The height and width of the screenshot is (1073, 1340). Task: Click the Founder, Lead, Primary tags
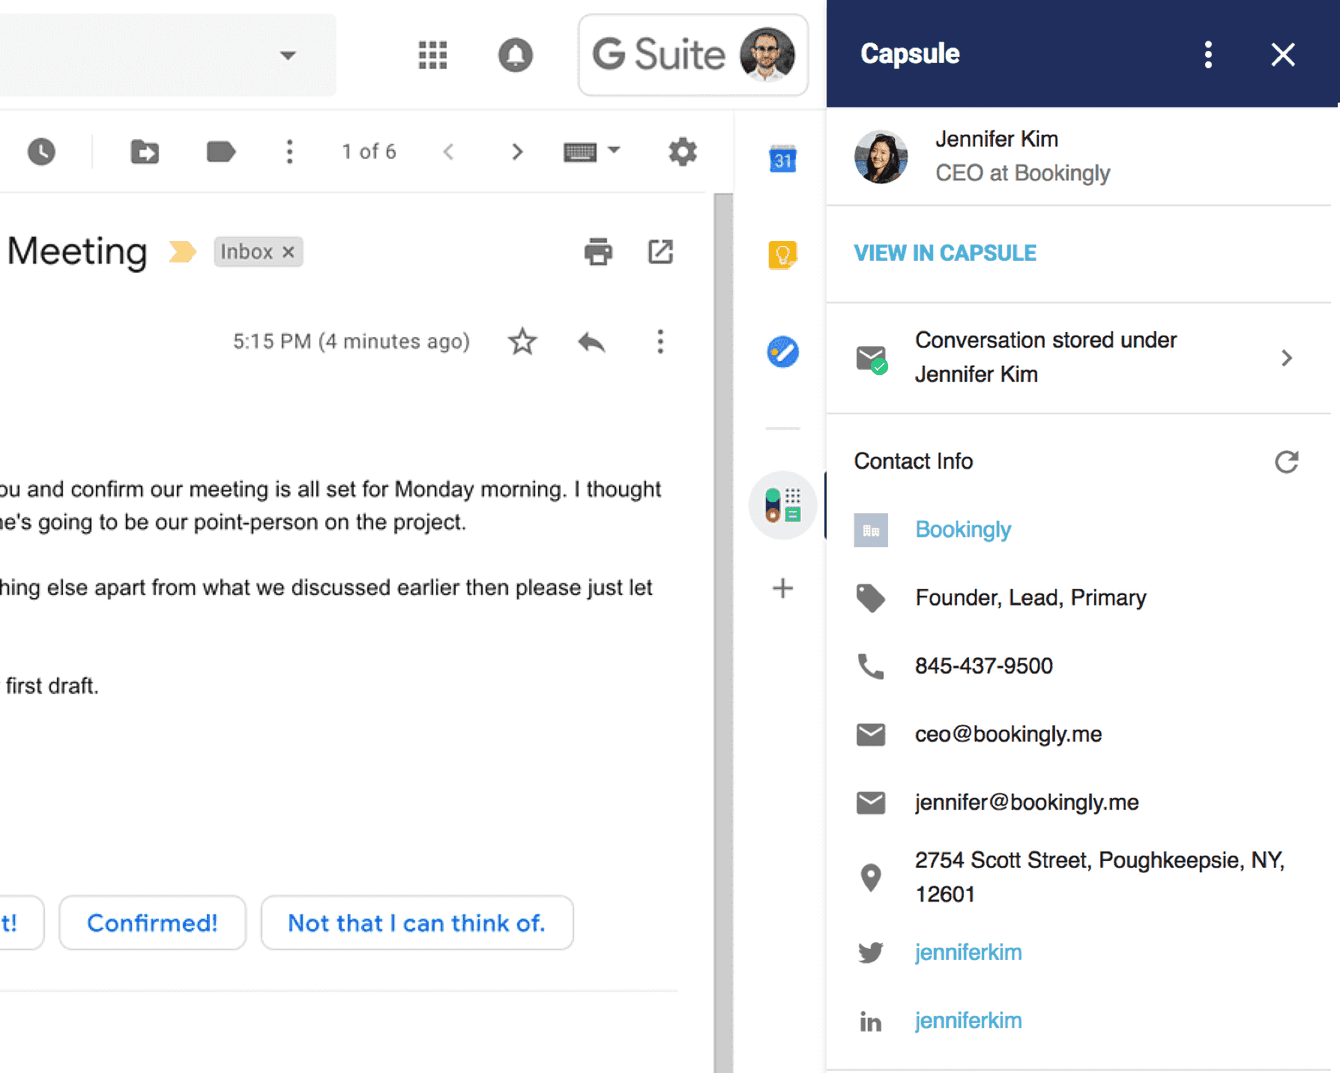pyautogui.click(x=1030, y=598)
